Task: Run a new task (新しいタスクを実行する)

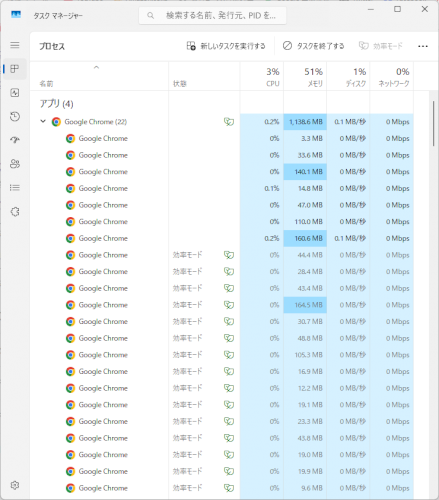Action: point(226,46)
